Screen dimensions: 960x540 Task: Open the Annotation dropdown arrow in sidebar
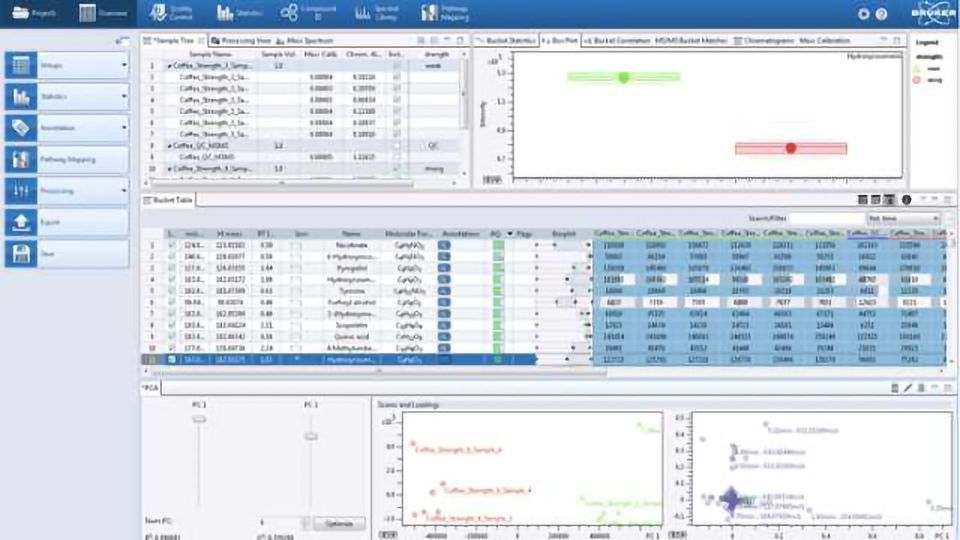tap(124, 128)
